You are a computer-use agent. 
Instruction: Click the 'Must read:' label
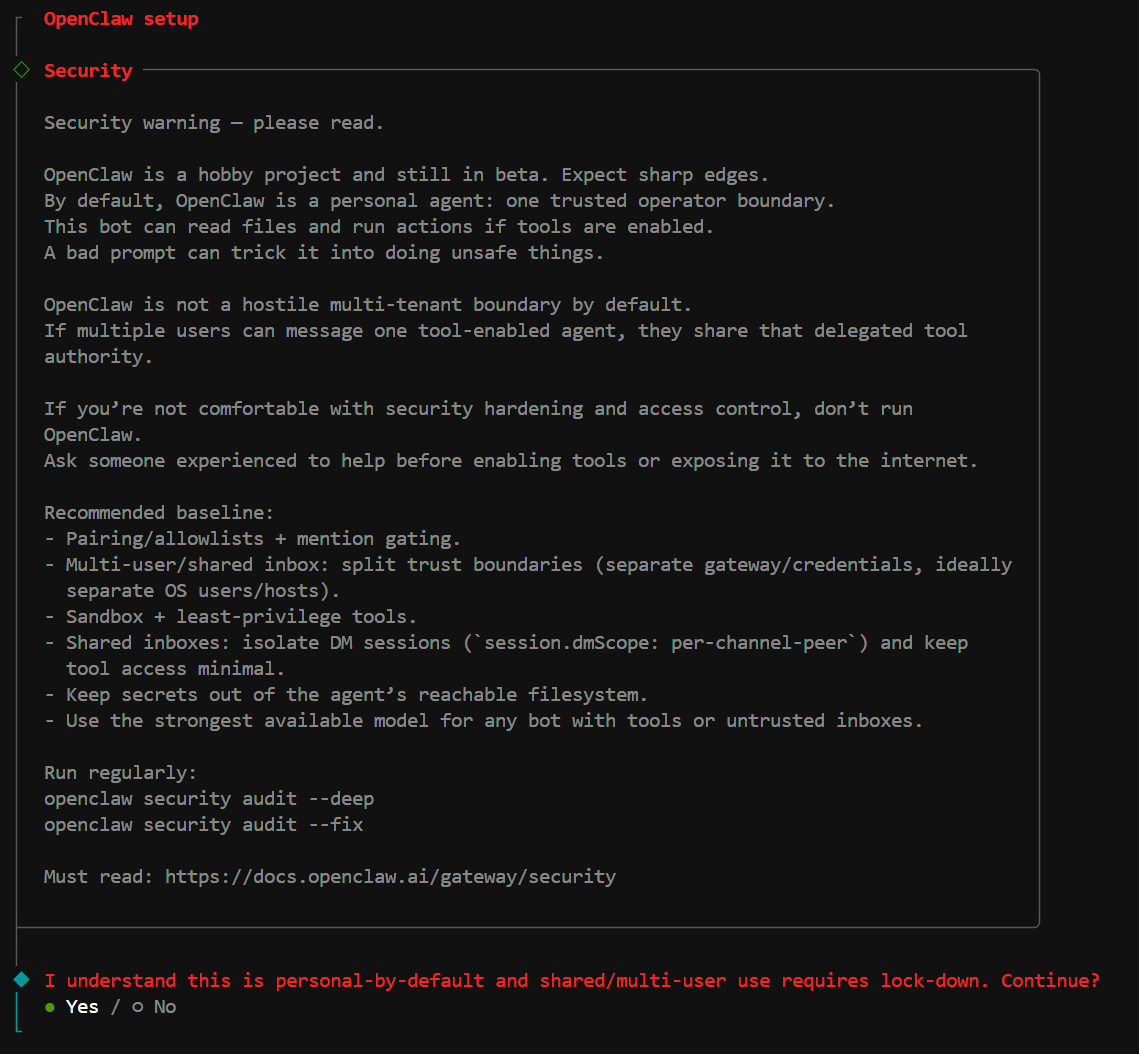(x=98, y=877)
